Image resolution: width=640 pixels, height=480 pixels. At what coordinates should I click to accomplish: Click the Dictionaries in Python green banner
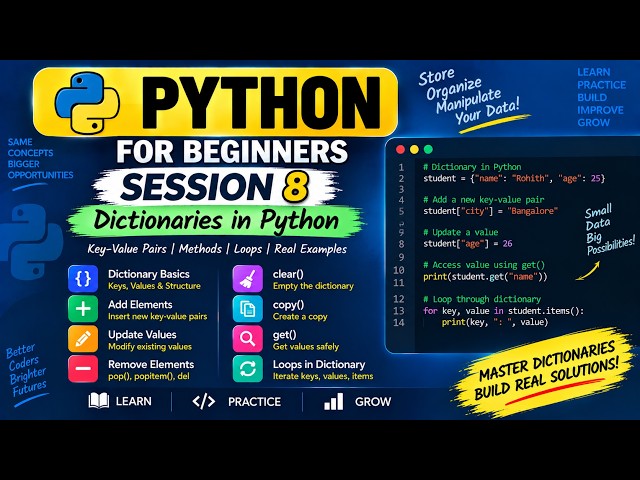(216, 221)
